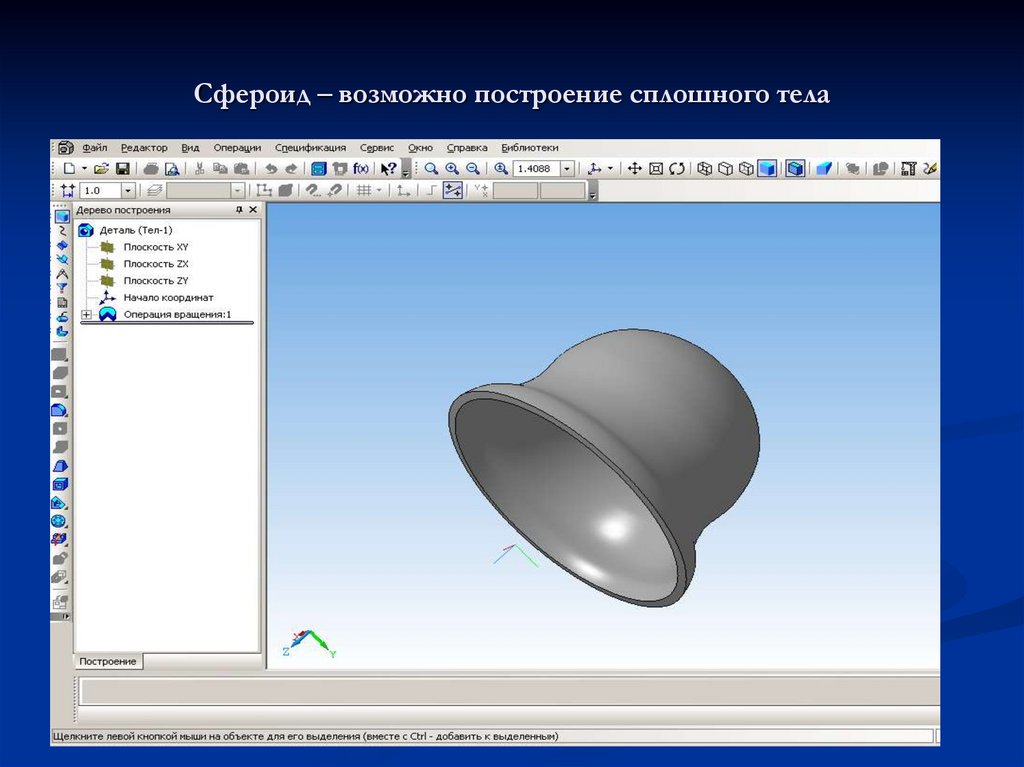Select Начало координат in the tree
The width and height of the screenshot is (1024, 767).
166,297
